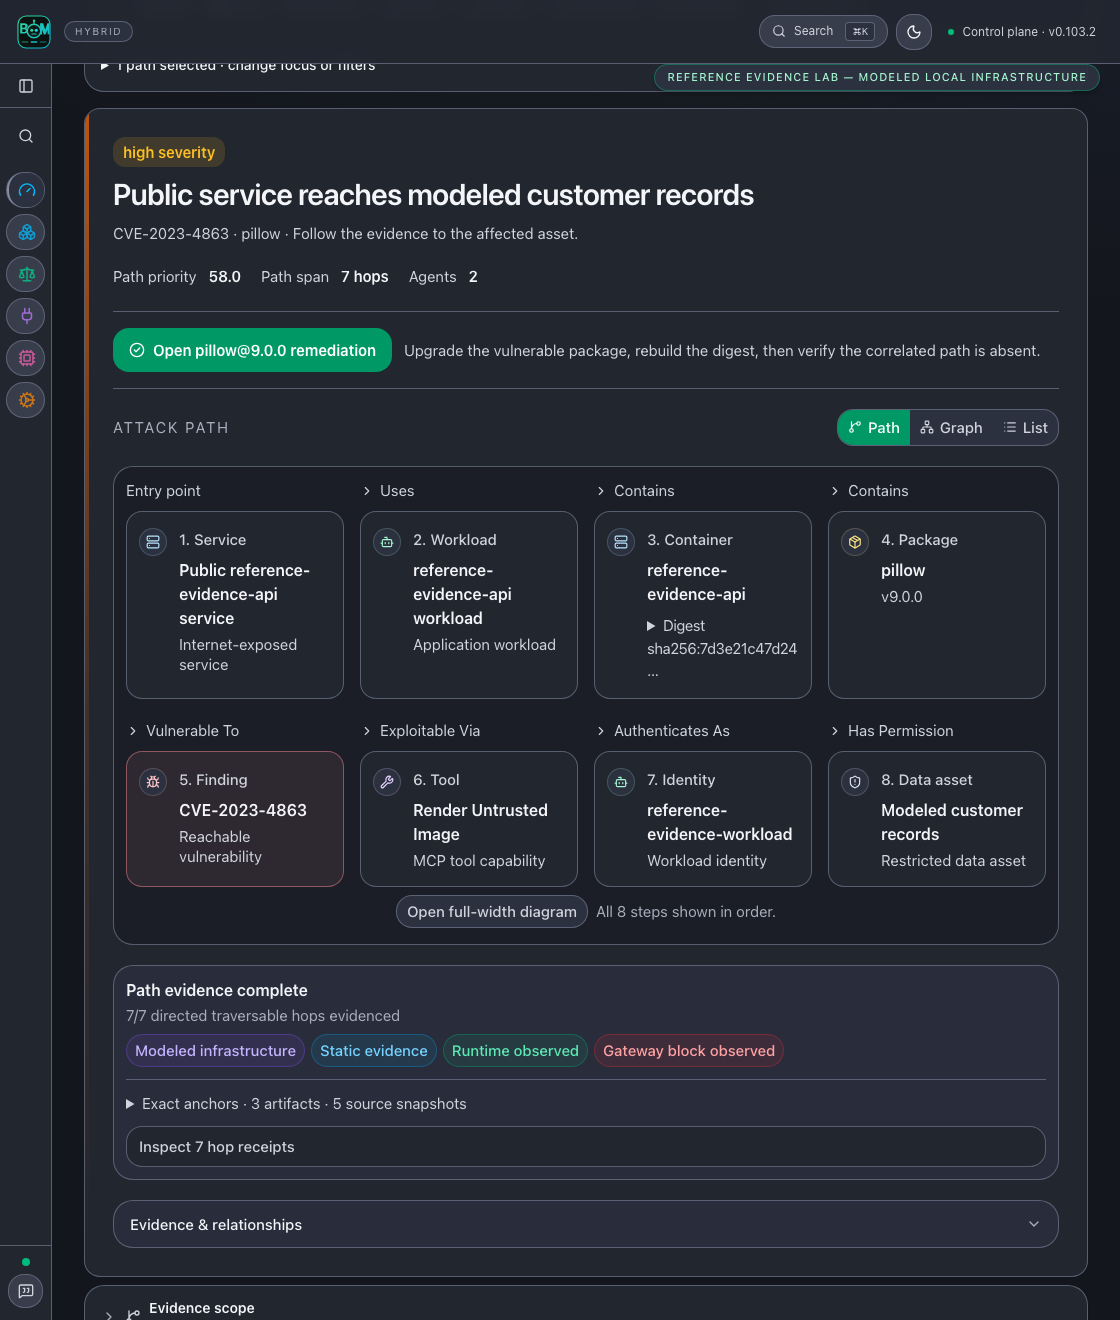Click the 2. Workload node icon
Viewport: 1120px width, 1320px height.
387,542
